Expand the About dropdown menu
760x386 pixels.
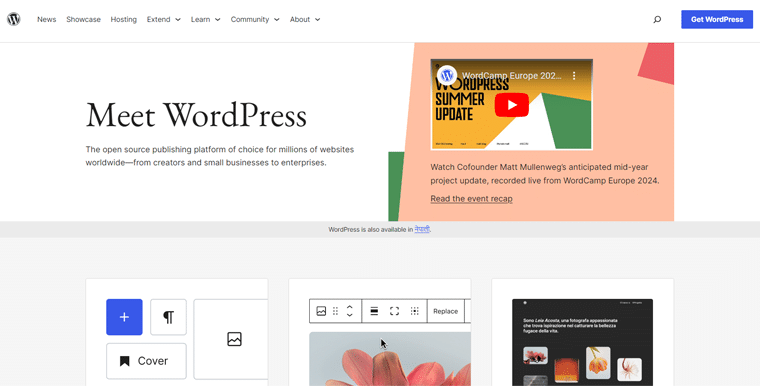[305, 19]
